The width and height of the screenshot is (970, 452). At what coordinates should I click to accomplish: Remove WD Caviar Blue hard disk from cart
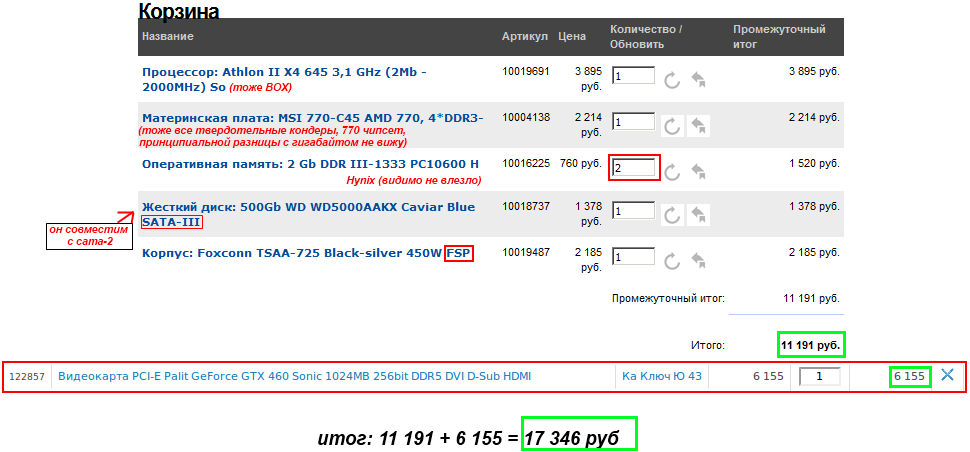(x=699, y=215)
